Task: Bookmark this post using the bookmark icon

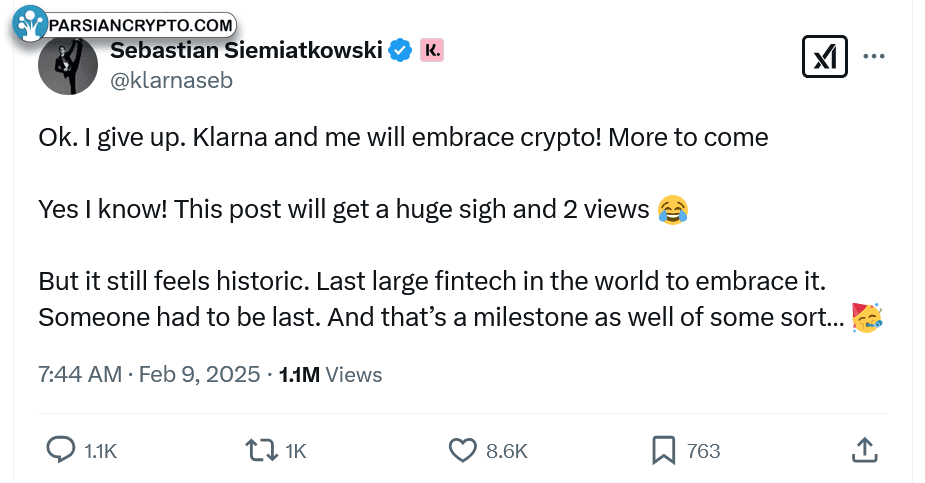Action: (x=663, y=450)
